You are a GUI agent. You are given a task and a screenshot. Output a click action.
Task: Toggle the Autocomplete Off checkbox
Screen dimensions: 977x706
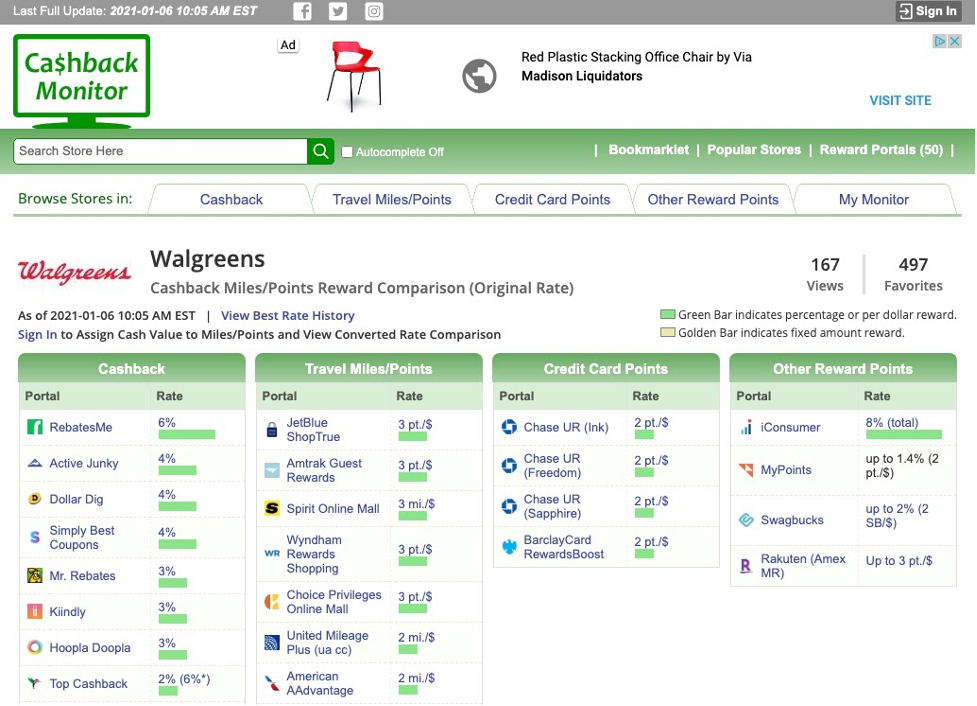[347, 152]
